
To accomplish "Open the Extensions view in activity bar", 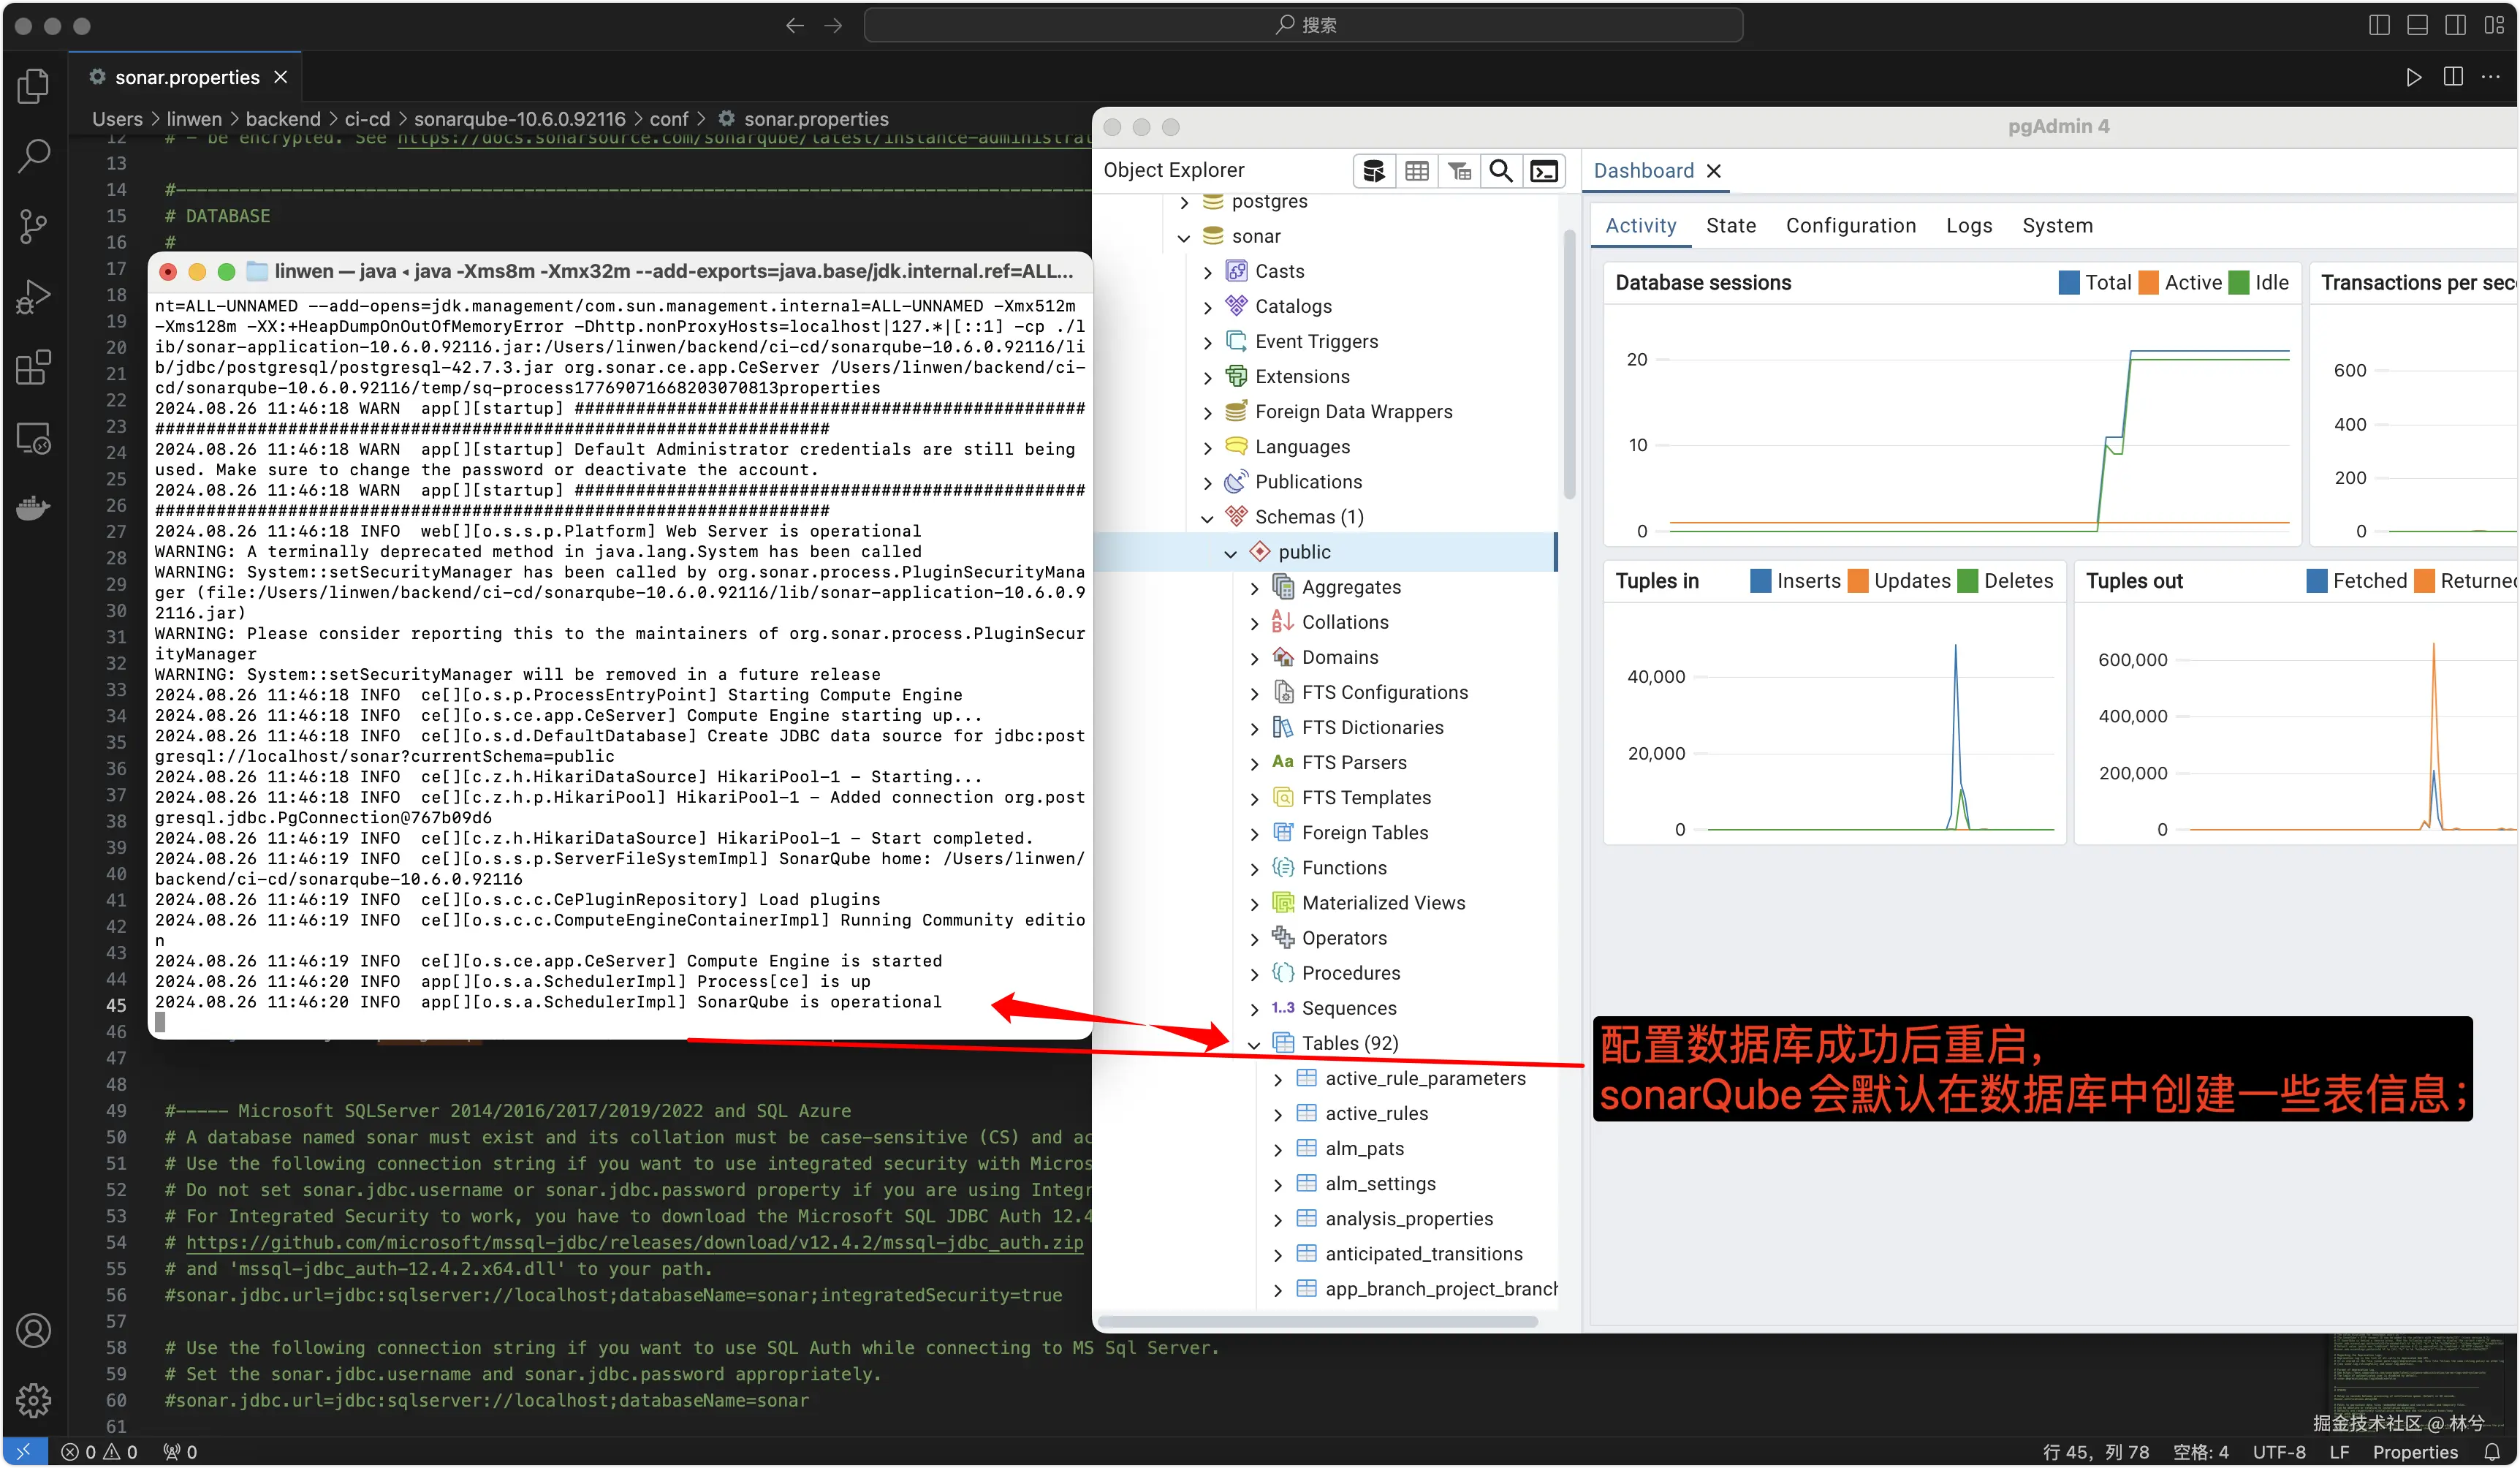I will coord(33,367).
